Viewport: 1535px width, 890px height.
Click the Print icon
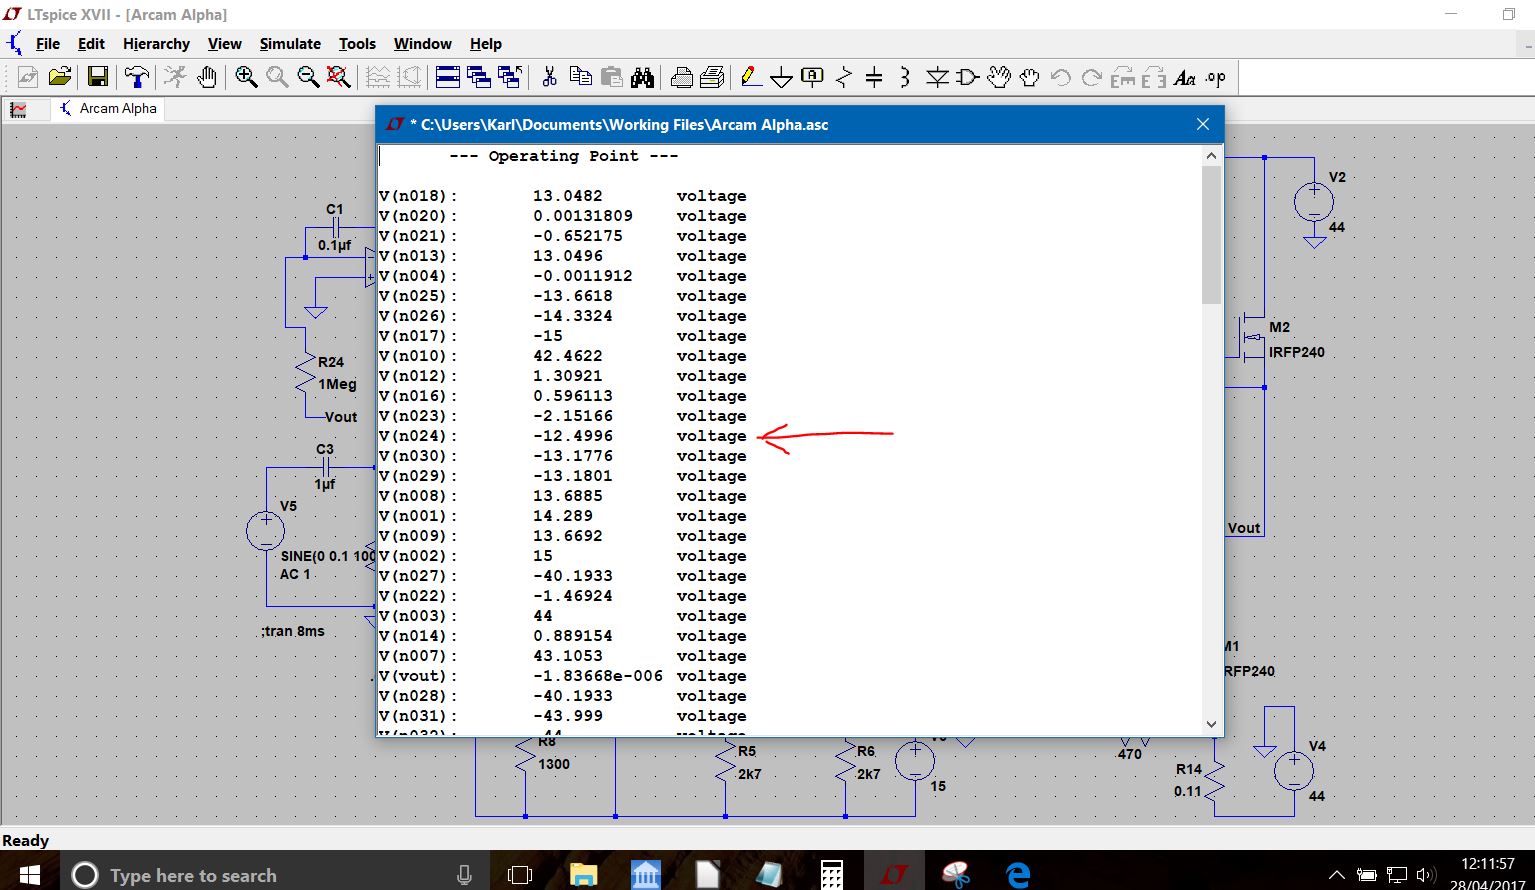pos(682,77)
